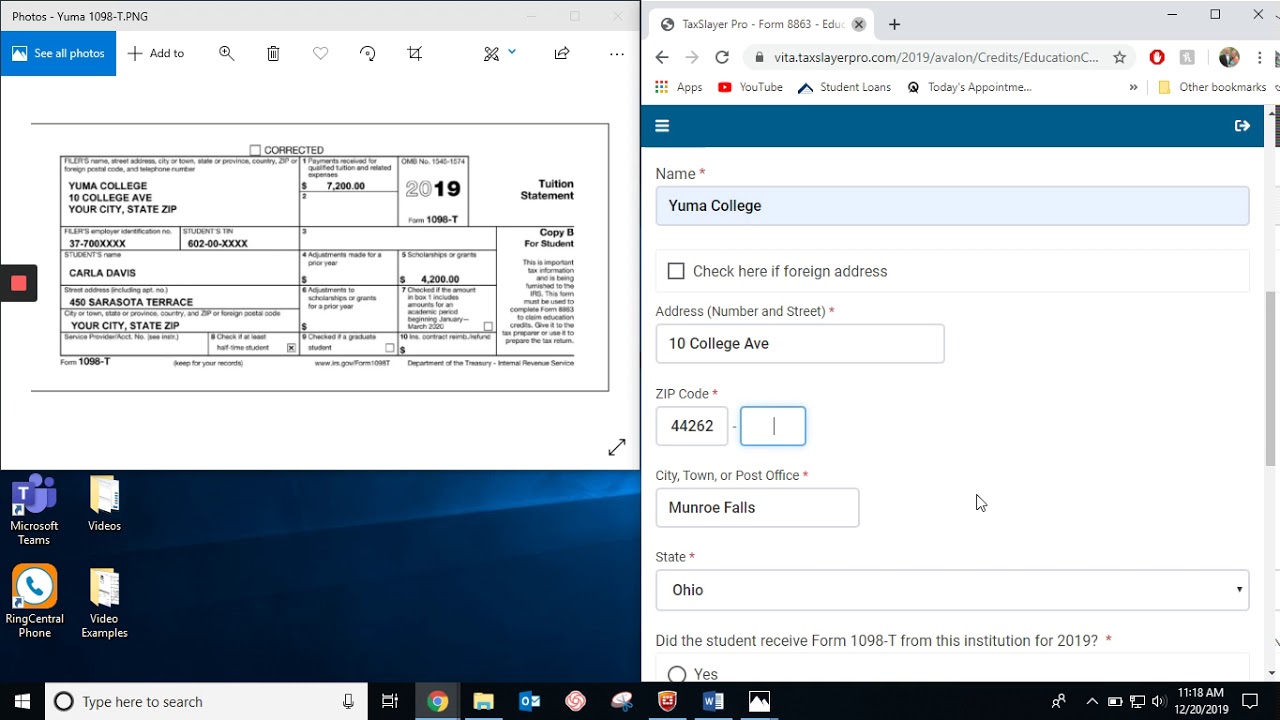Image resolution: width=1280 pixels, height=720 pixels.
Task: Open the State dropdown showing Ohio
Action: 952,590
